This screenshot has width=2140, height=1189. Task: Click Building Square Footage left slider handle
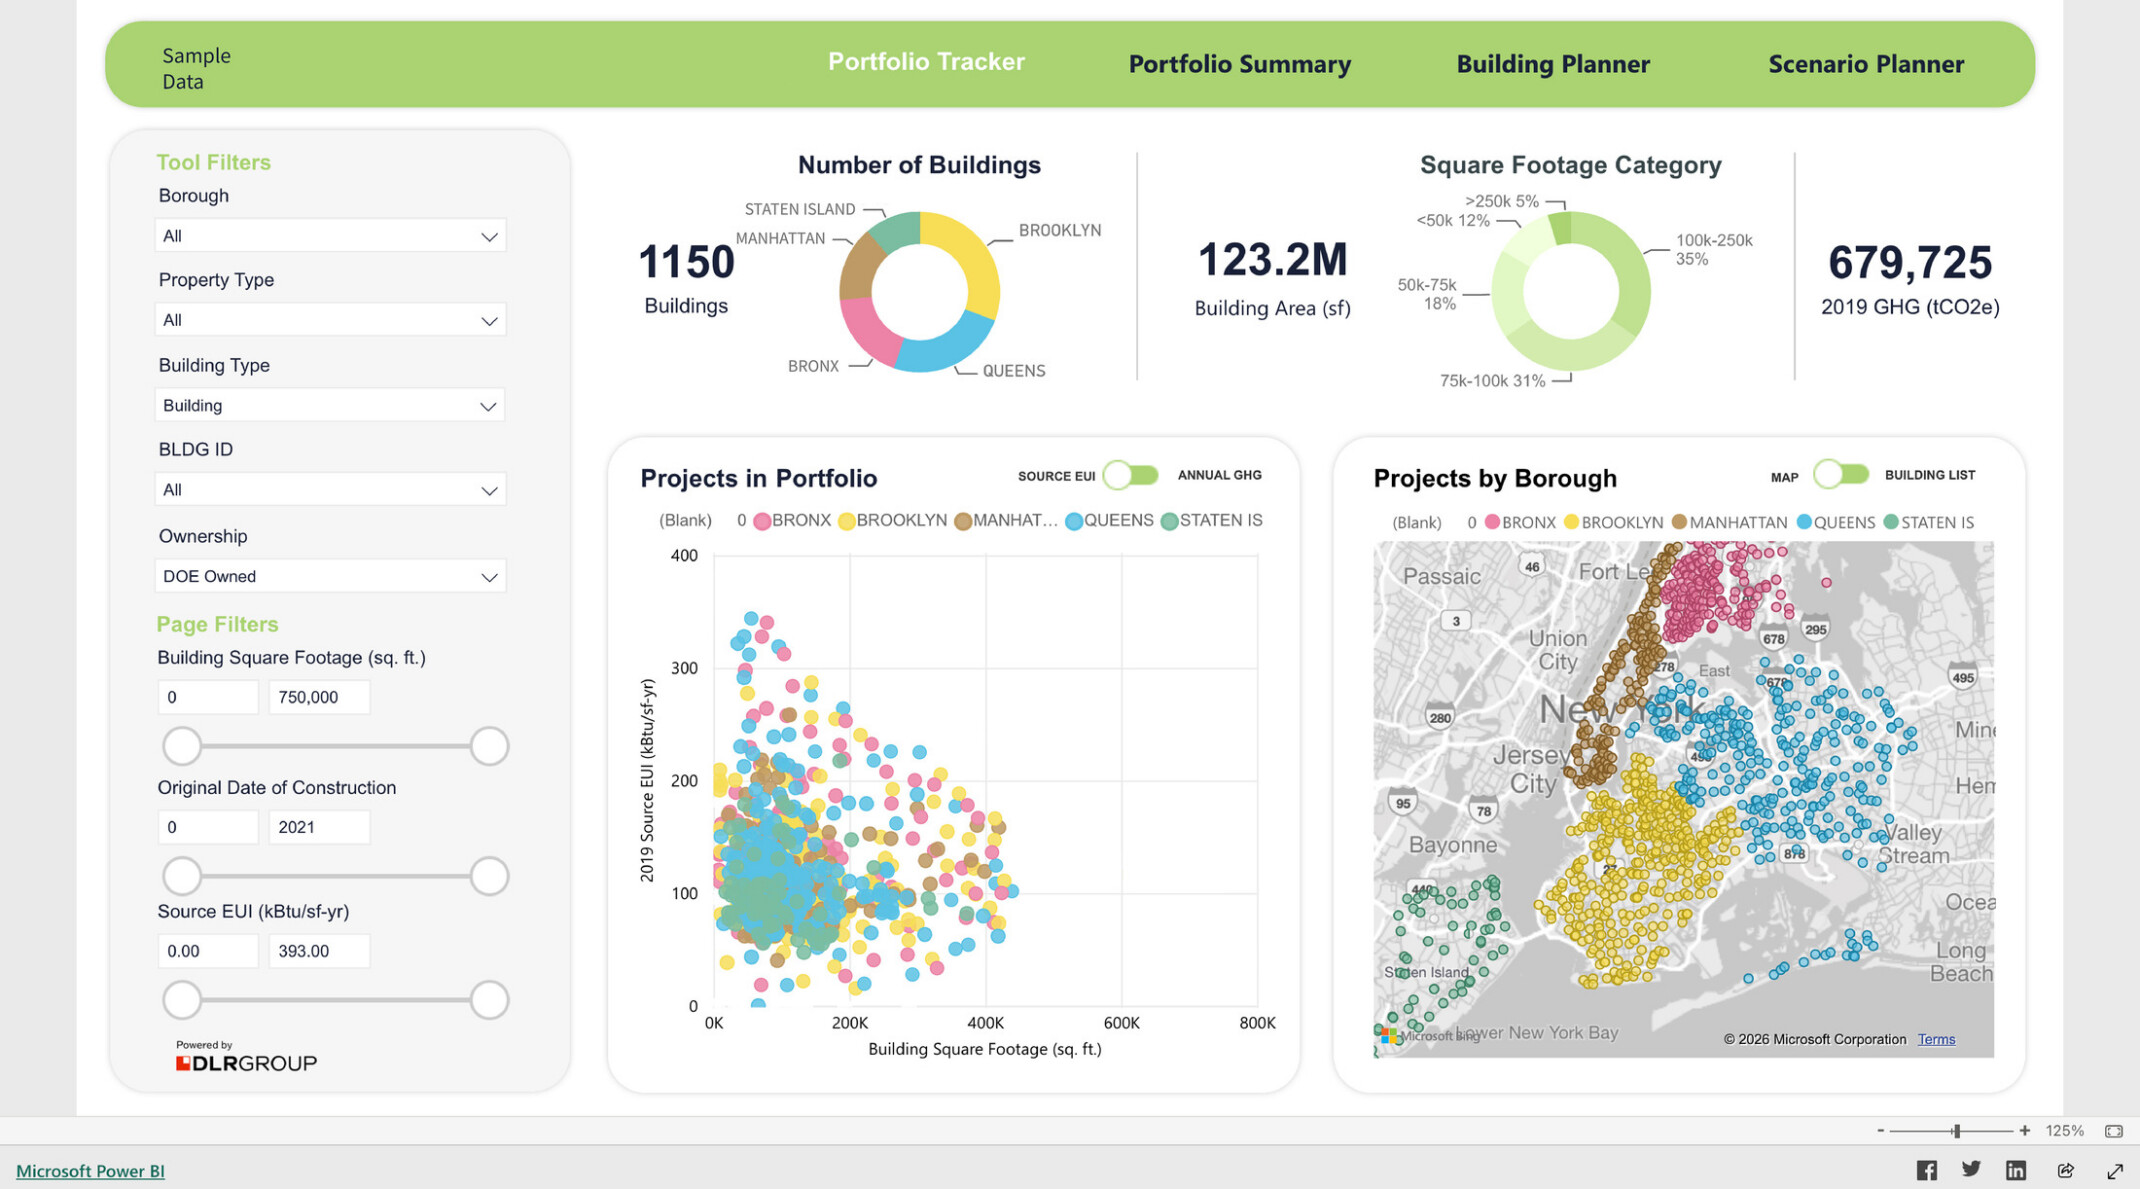[182, 746]
